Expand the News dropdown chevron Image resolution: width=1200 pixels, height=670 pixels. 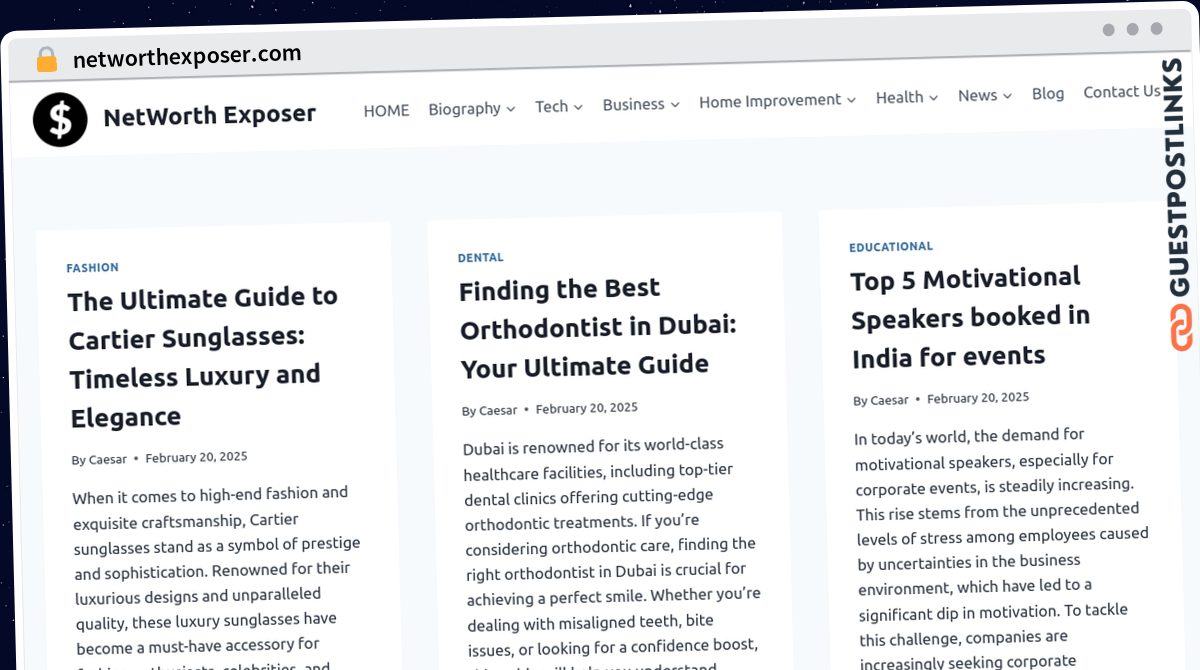(x=1007, y=96)
